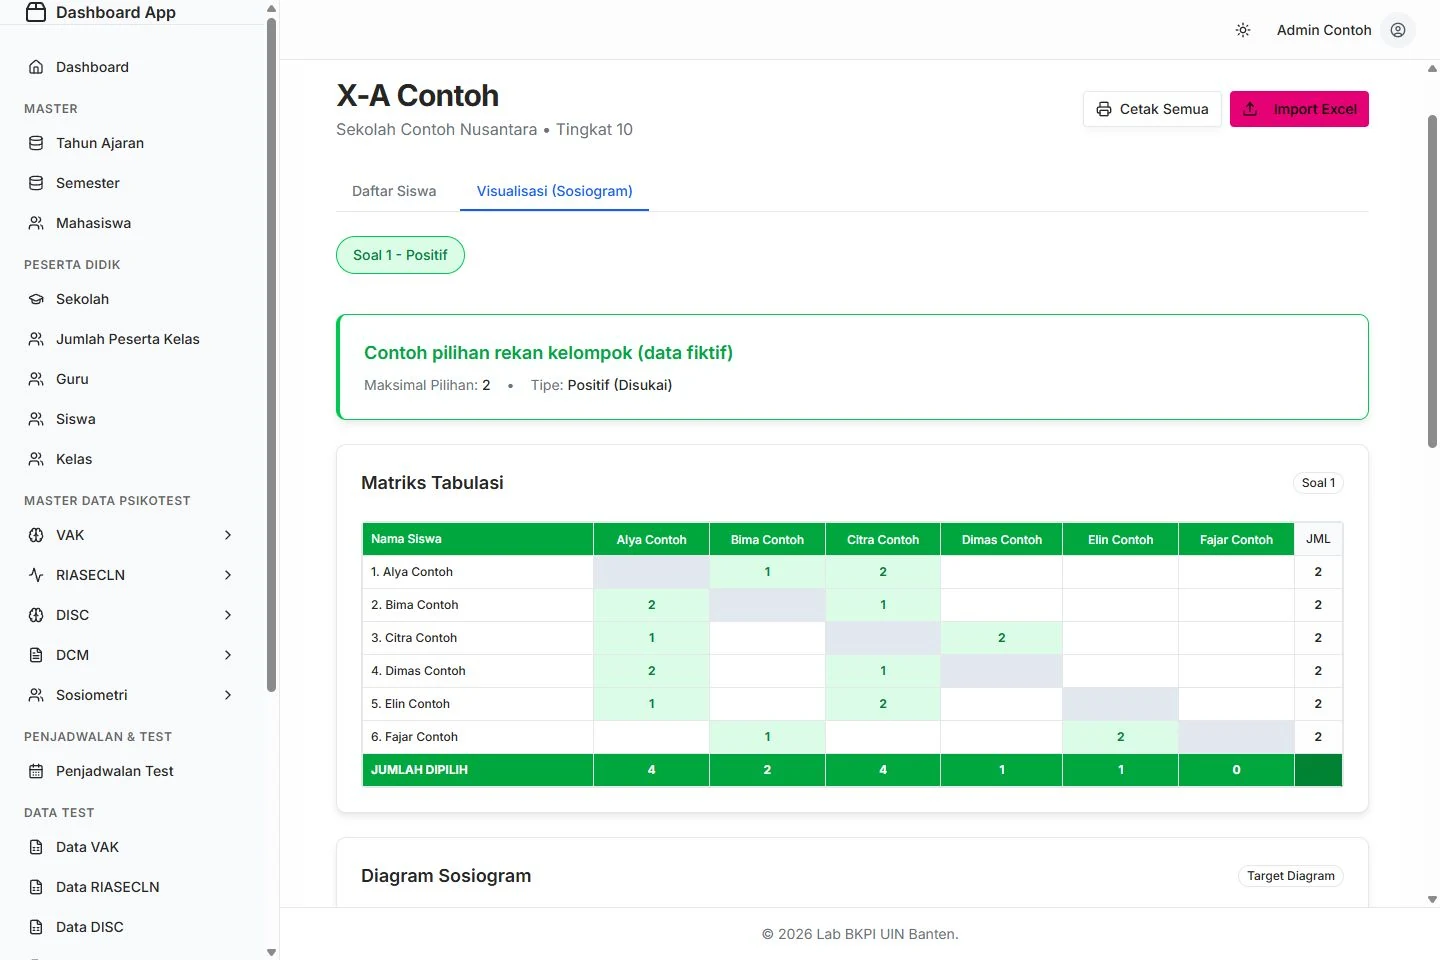Click the Fajar Contoh column header
The width and height of the screenshot is (1440, 960).
(1236, 539)
